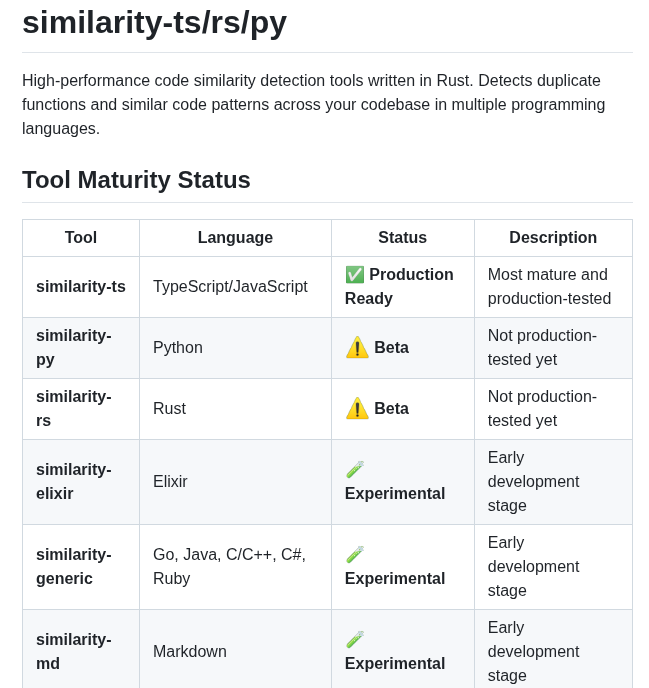Click the 'Go, Java, C/C++, C#, Ruby' cell
The height and width of the screenshot is (688, 649).
(x=235, y=566)
